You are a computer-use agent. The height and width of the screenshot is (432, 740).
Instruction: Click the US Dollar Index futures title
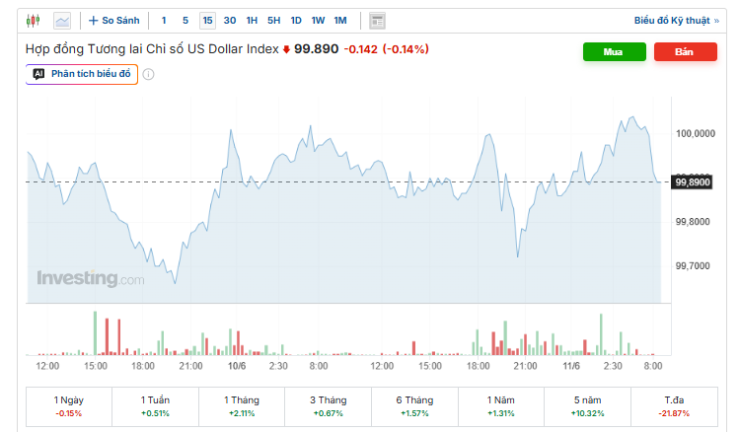[152, 49]
